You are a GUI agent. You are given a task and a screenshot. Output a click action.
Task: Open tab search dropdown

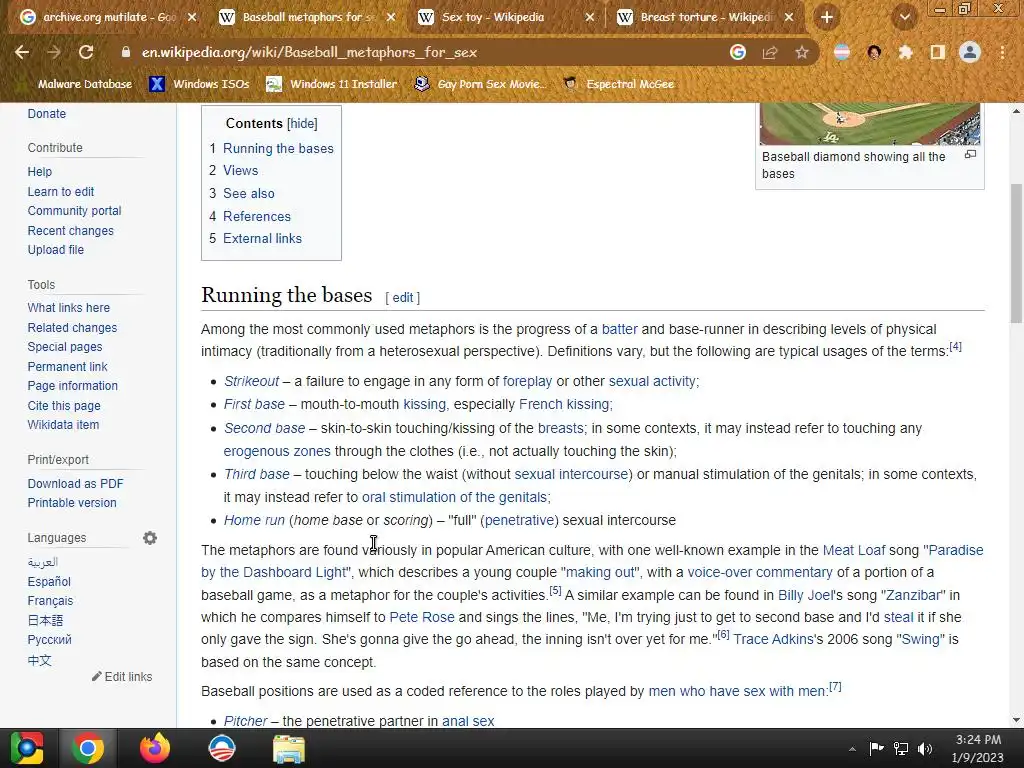[x=905, y=18]
